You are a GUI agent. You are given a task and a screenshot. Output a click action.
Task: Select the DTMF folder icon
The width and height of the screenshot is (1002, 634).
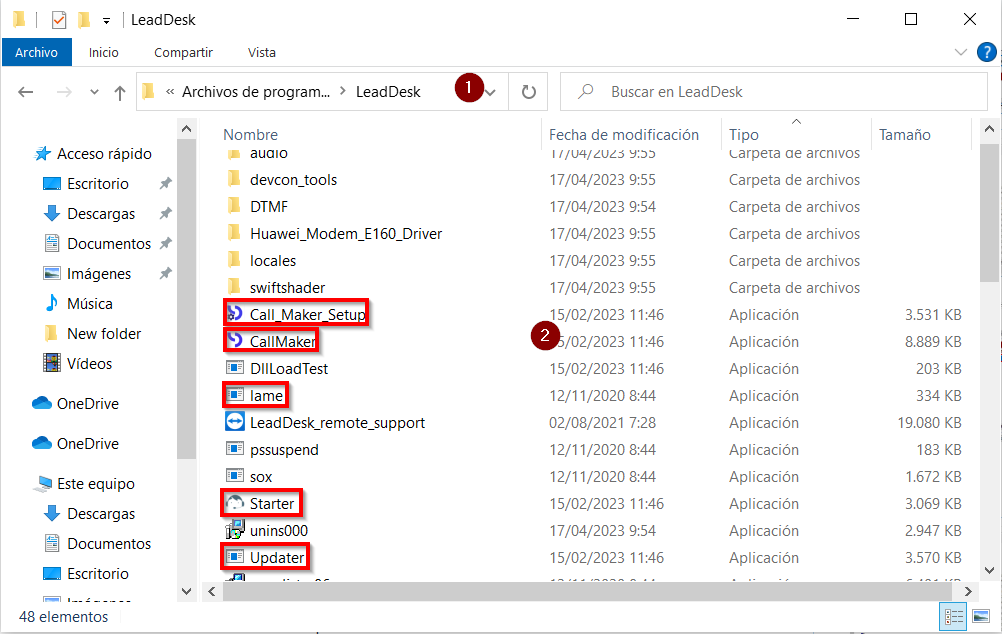click(235, 206)
